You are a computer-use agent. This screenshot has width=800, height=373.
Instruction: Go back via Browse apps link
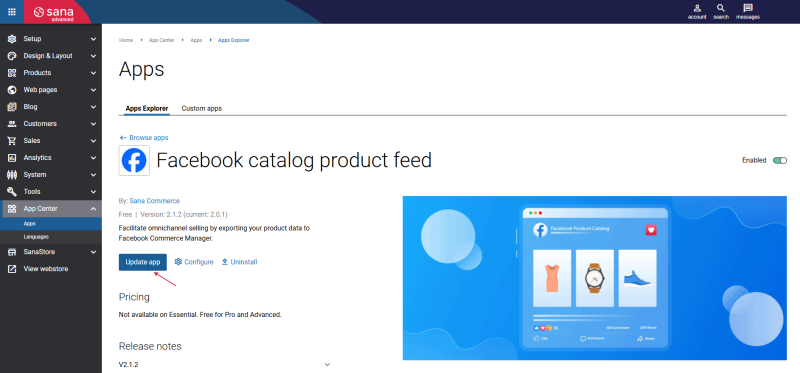point(143,138)
